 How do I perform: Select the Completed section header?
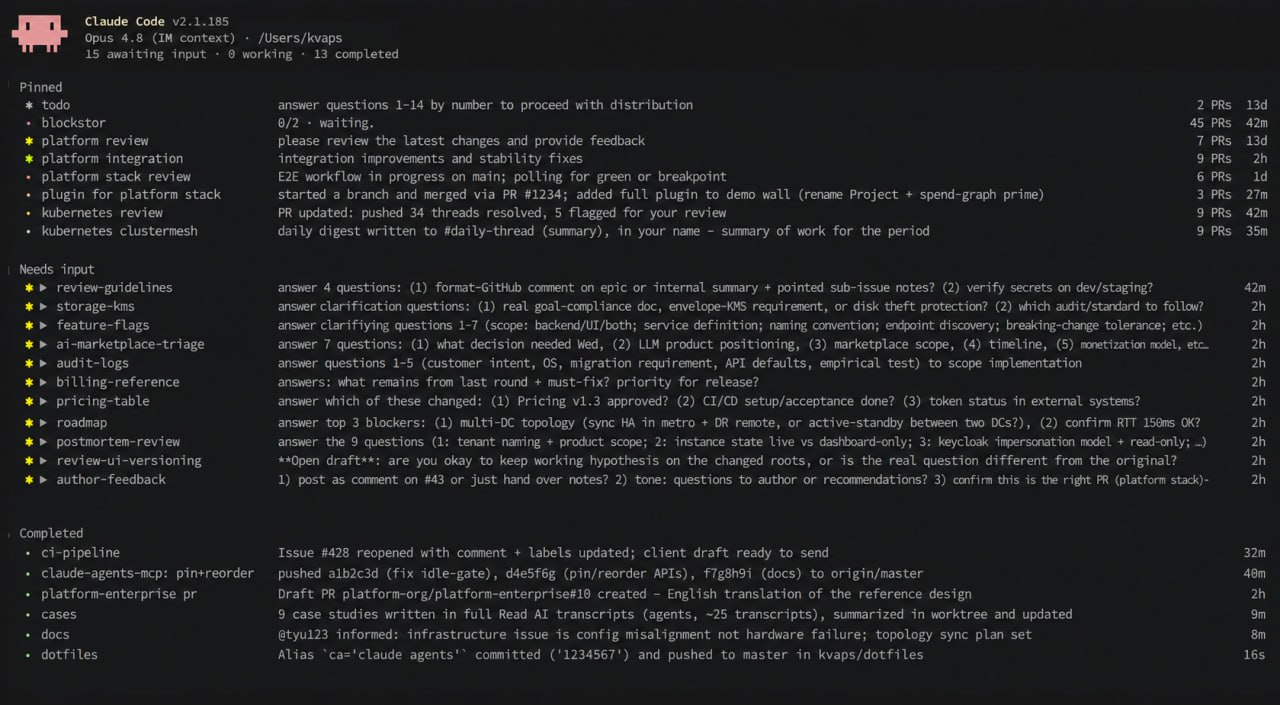[x=51, y=534]
